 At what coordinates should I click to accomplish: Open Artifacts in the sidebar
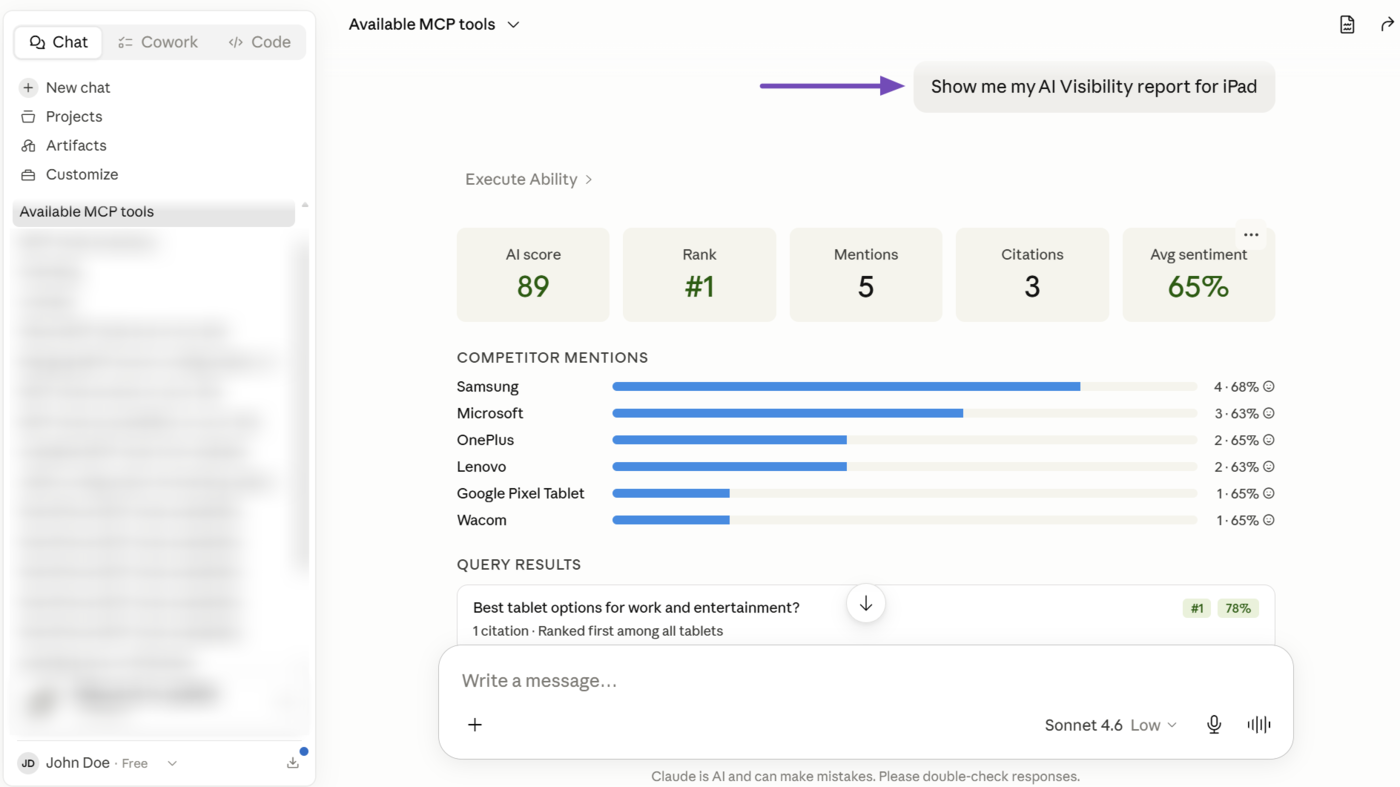[x=76, y=146]
